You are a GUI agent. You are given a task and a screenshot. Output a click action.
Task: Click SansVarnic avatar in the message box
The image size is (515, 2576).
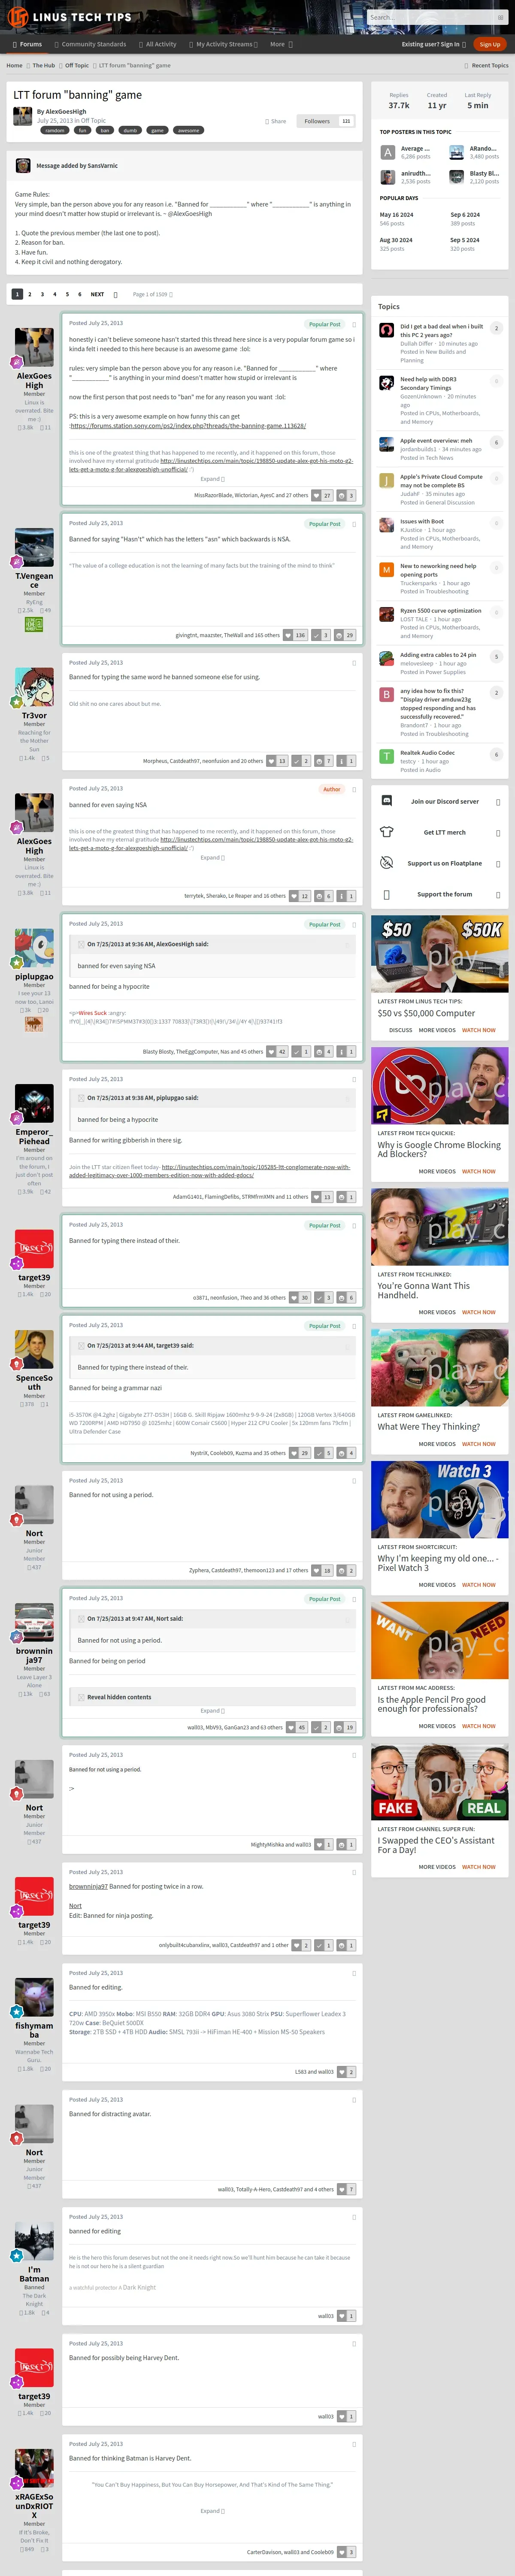tap(23, 166)
